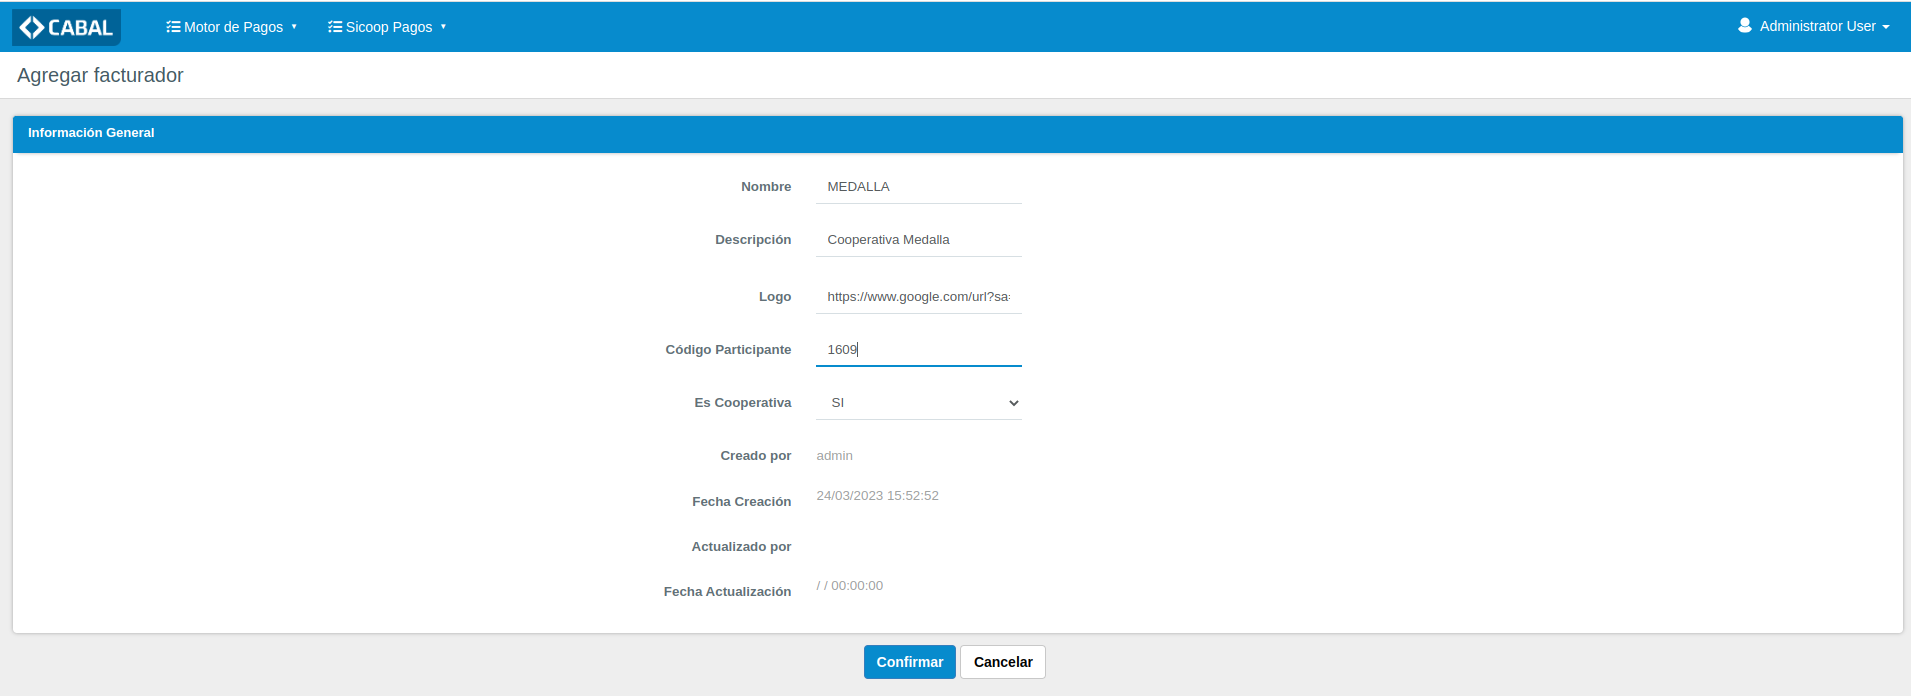This screenshot has width=1911, height=696.
Task: Open the Motor de Pagos menu
Action: pos(233,27)
